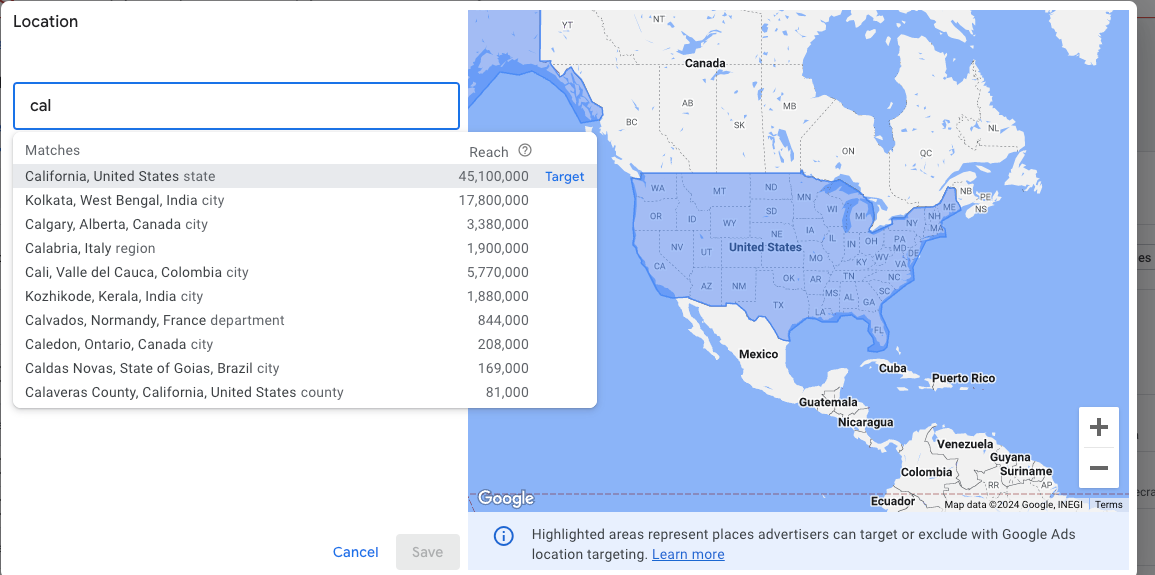1155x575 pixels.
Task: Click the ON province label on map
Action: tap(848, 151)
